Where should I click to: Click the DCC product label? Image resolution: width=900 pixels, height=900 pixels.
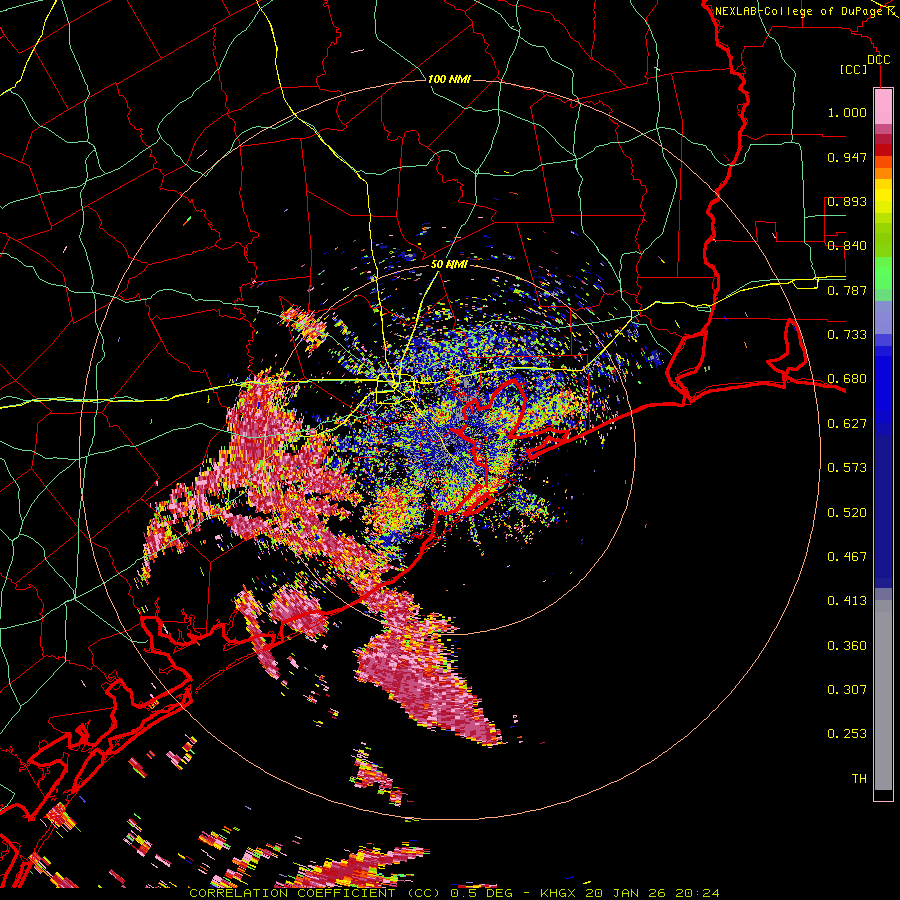click(x=878, y=60)
